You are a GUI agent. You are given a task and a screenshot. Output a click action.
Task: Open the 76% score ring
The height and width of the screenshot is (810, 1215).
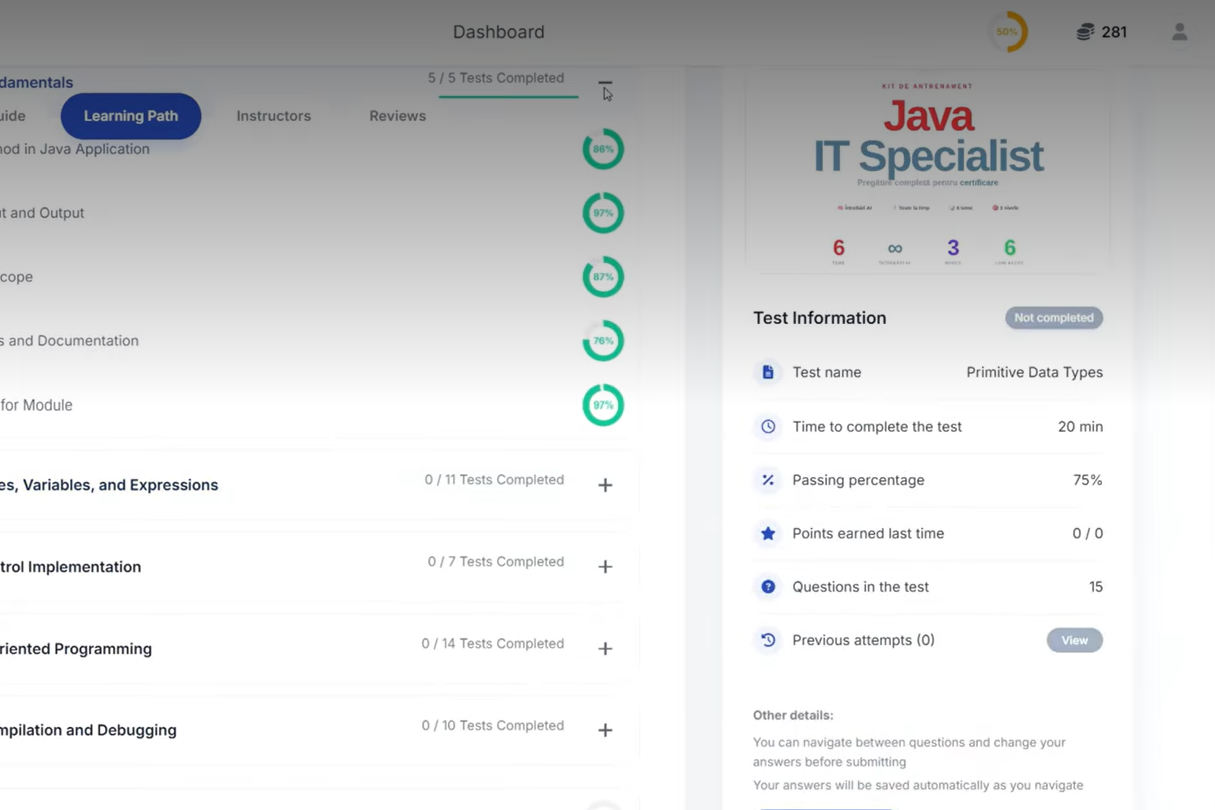pyautogui.click(x=603, y=341)
